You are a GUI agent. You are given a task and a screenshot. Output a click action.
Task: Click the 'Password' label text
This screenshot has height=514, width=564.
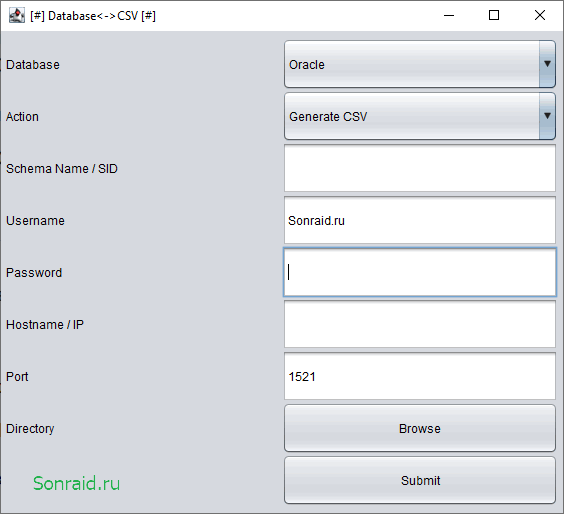pyautogui.click(x=34, y=273)
